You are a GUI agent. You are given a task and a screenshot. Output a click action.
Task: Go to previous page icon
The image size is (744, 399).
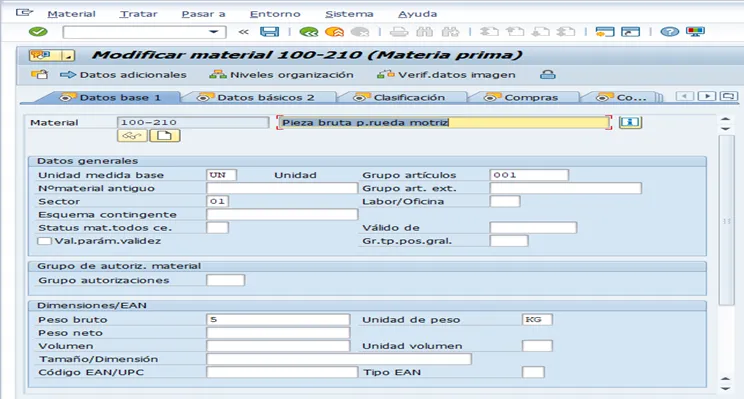tap(514, 32)
